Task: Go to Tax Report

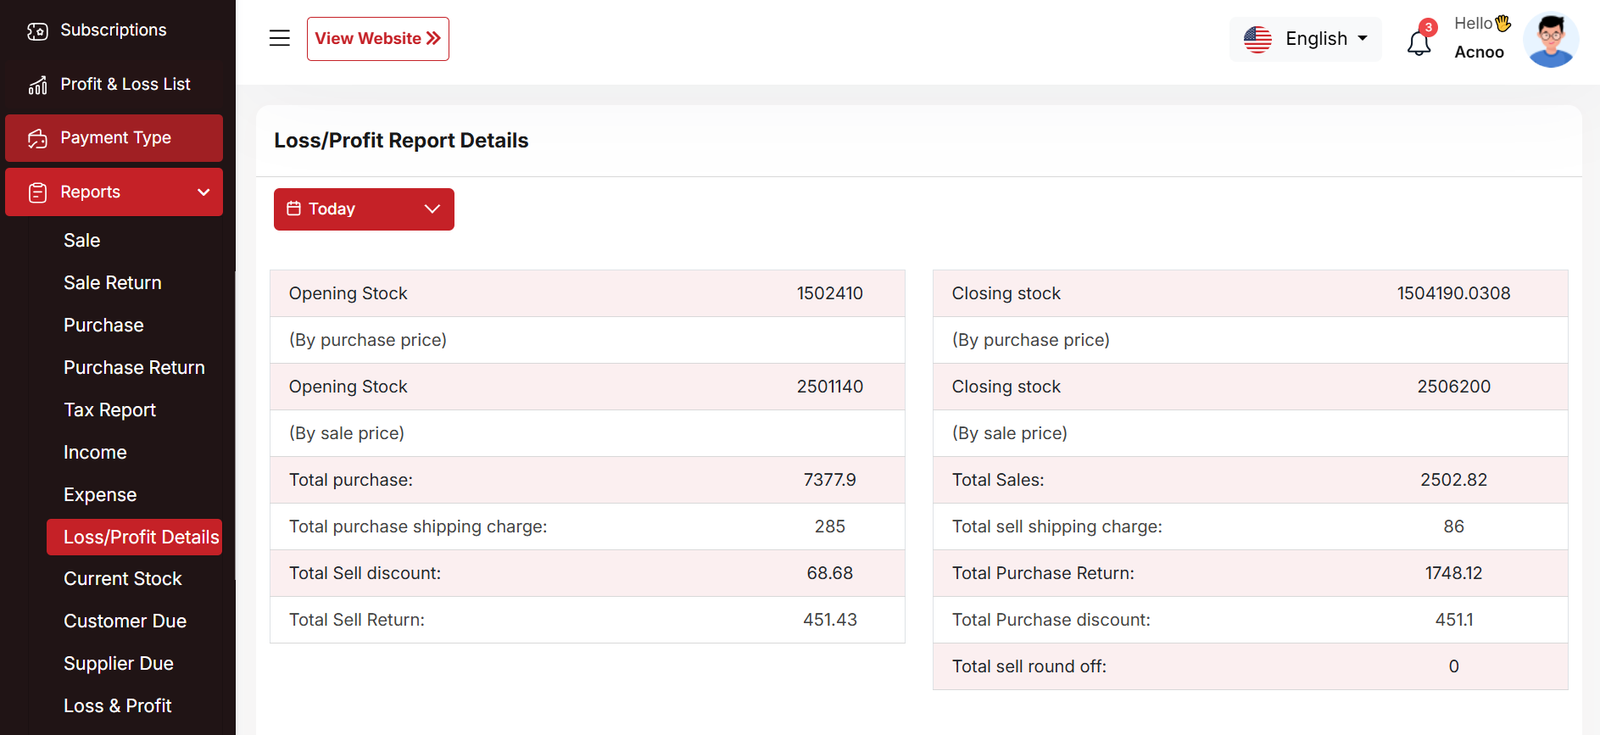Action: pos(110,410)
